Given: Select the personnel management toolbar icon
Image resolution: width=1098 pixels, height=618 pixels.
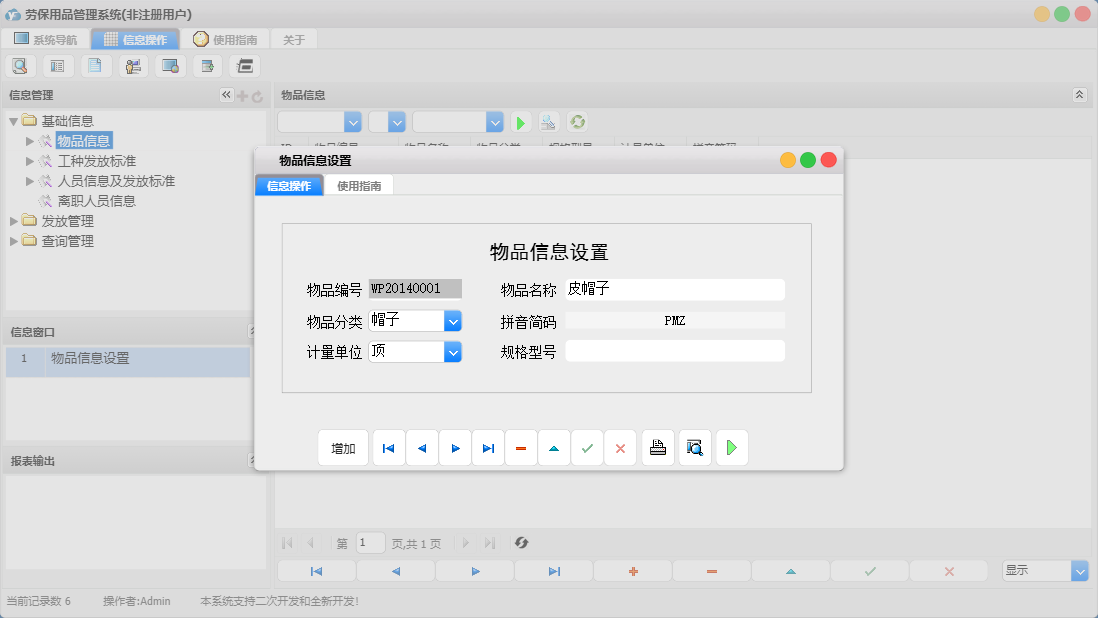Looking at the screenshot, I should 133,65.
